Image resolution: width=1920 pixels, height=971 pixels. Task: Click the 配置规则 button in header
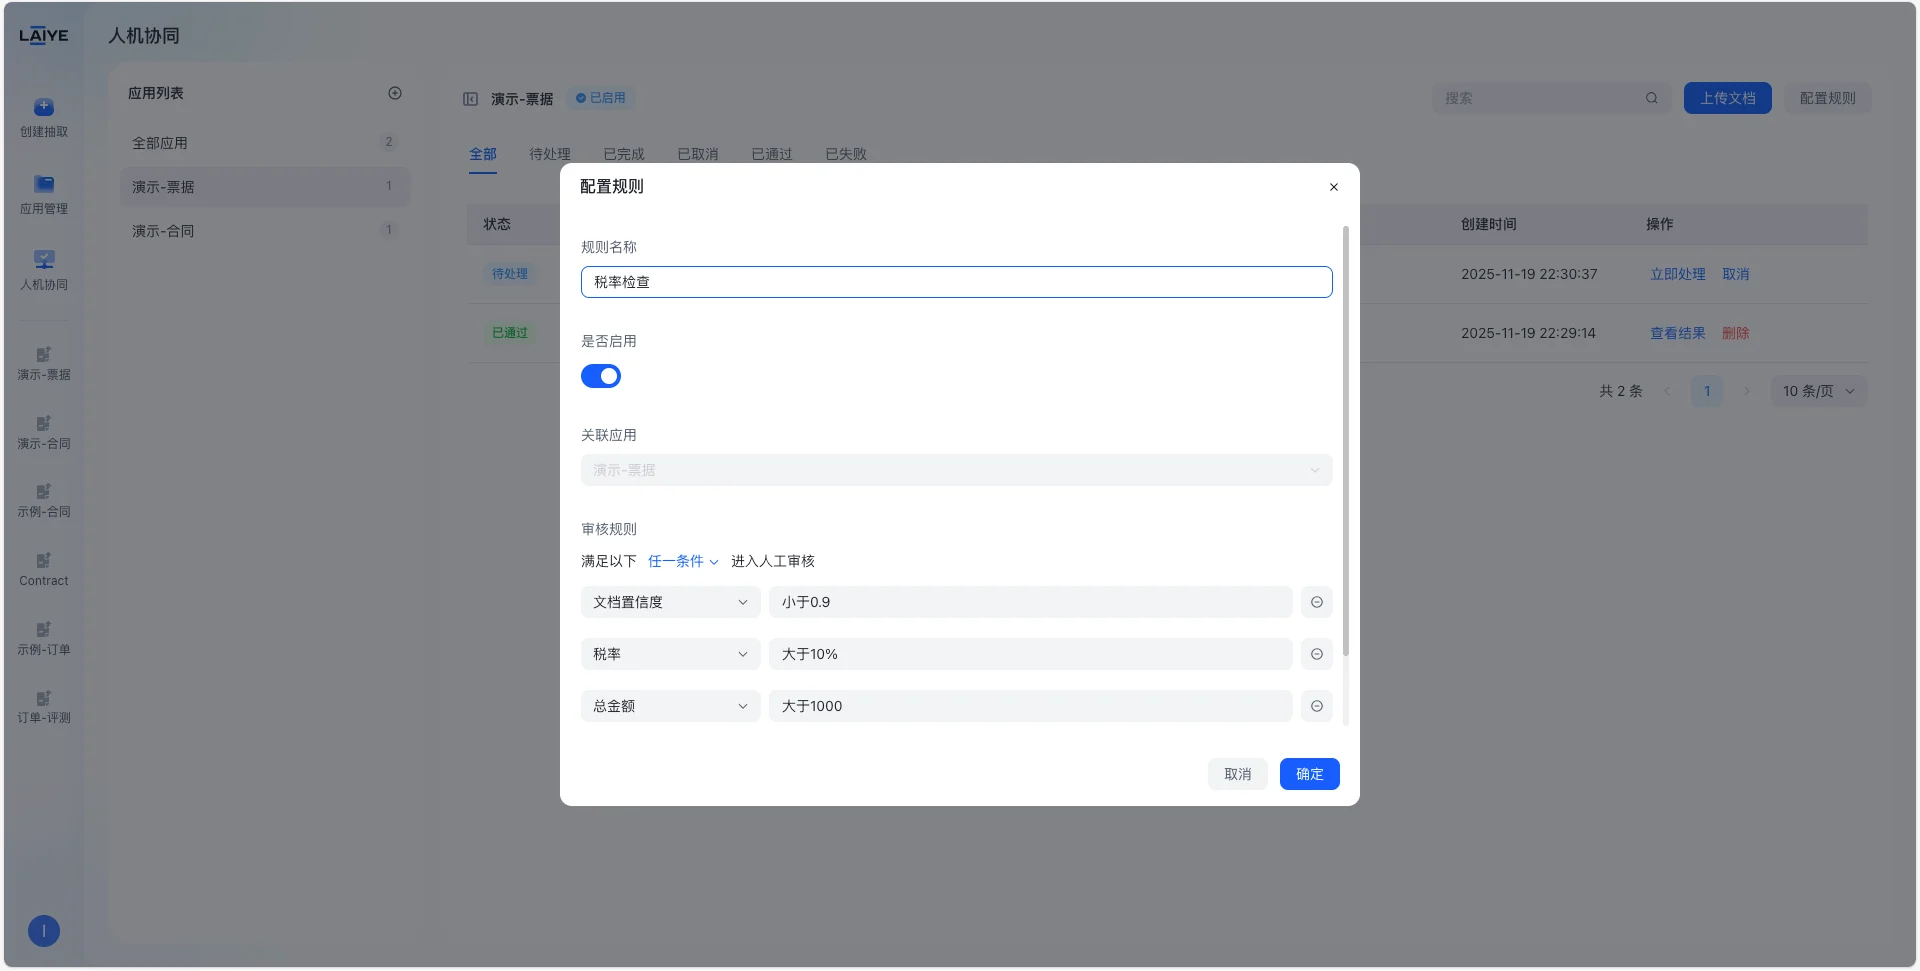point(1828,98)
